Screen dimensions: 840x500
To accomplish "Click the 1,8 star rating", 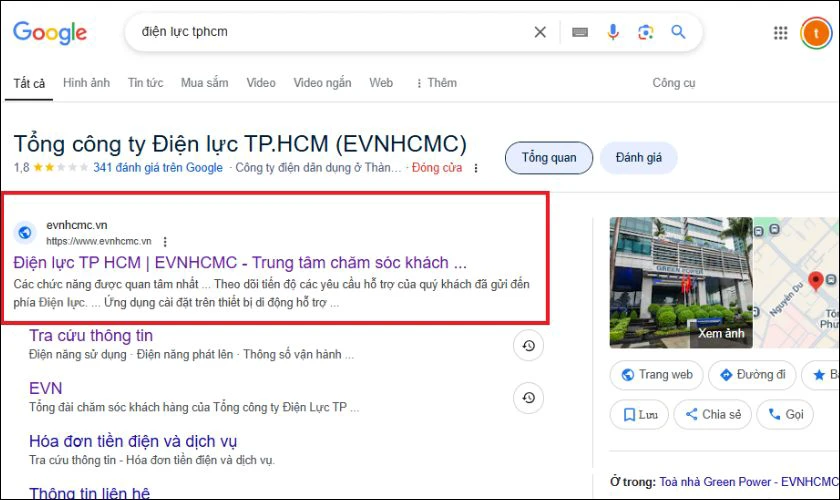I will (51, 168).
